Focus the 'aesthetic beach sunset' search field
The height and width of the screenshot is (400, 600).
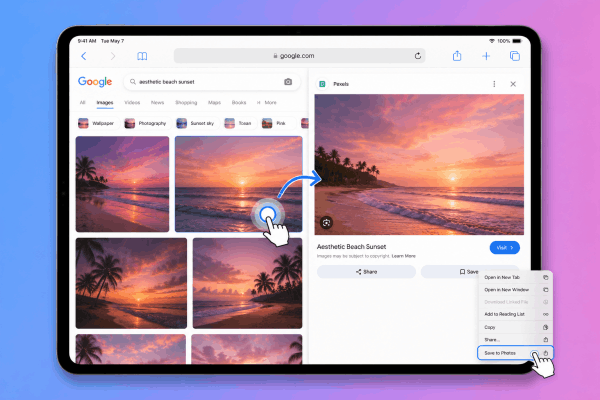212,82
